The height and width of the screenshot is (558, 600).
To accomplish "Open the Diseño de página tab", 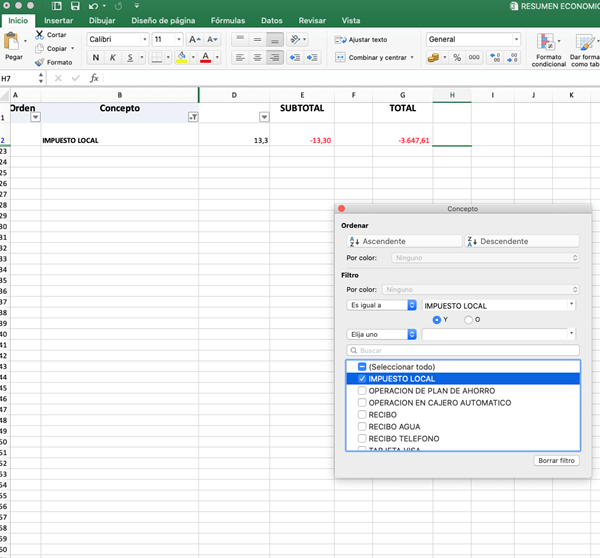I will tap(162, 20).
